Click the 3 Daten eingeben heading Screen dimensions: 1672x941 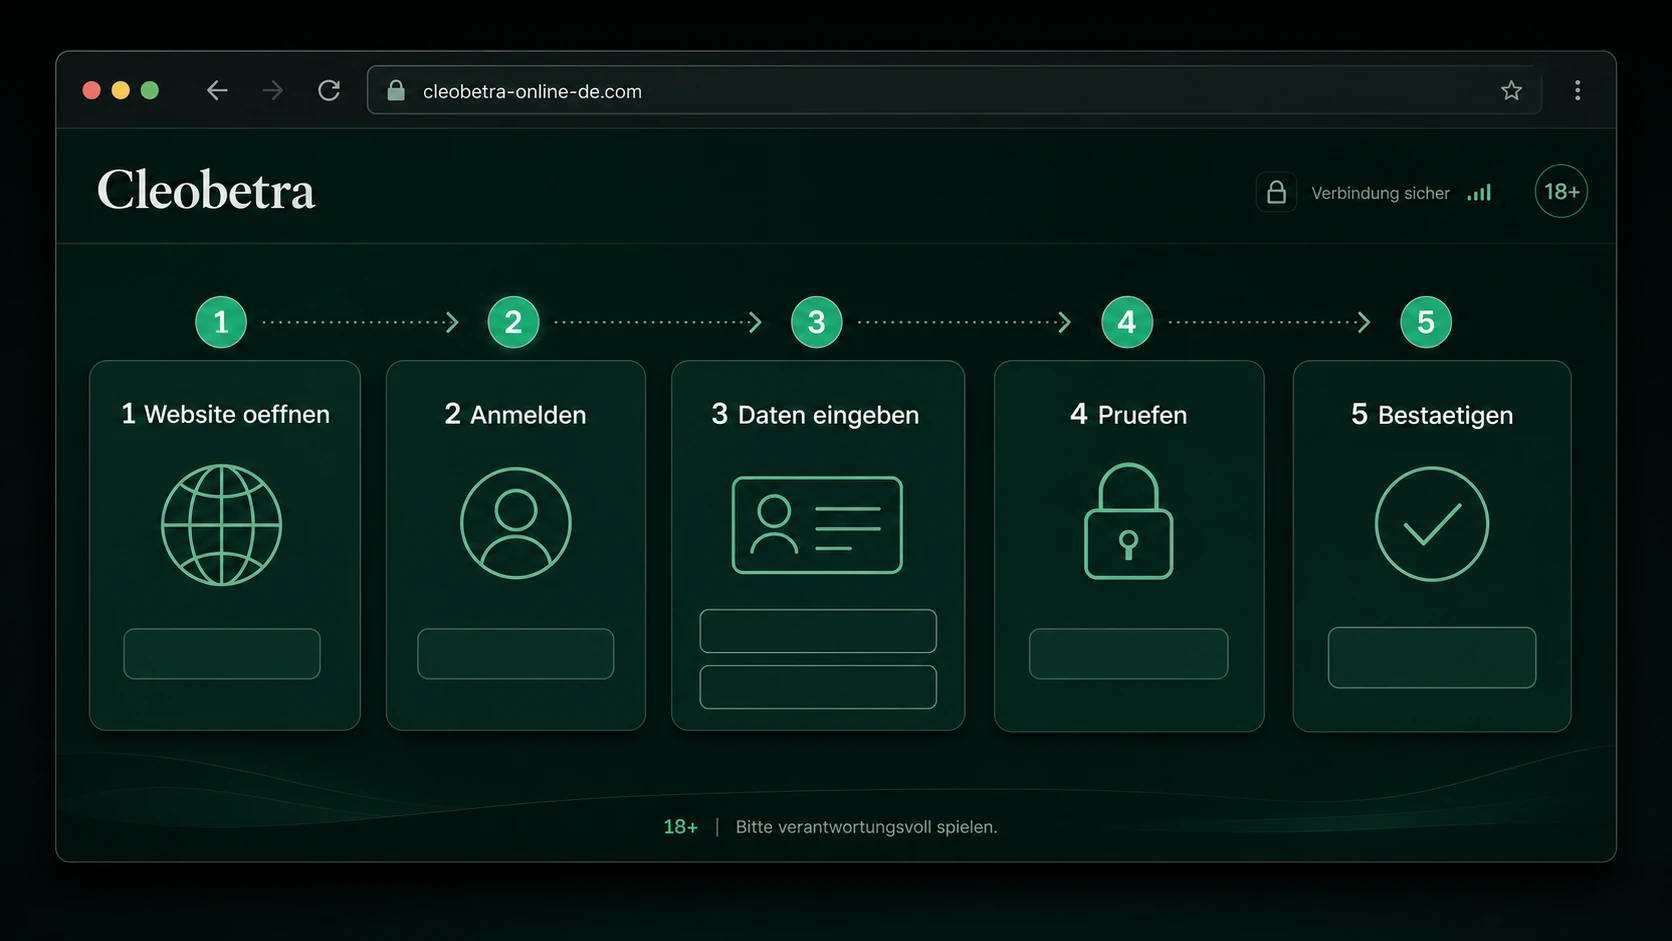click(815, 414)
